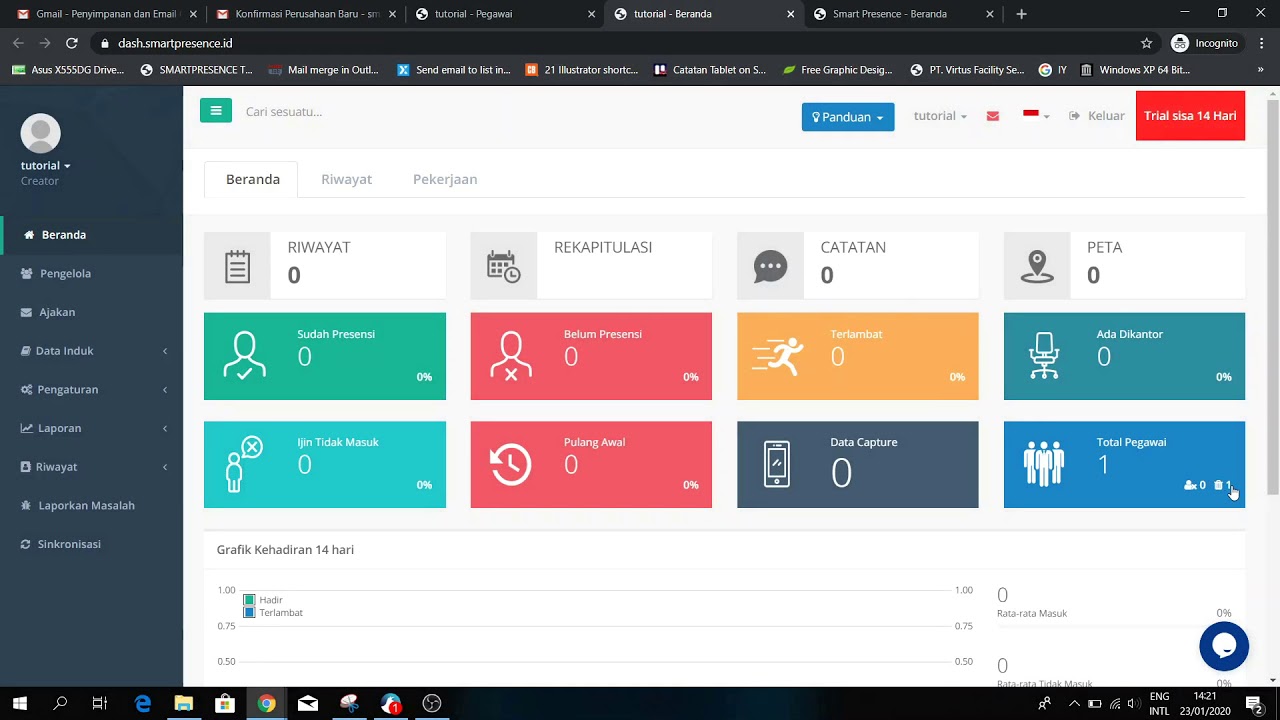
Task: Click the Hadir legend color swatch
Action: 249,600
